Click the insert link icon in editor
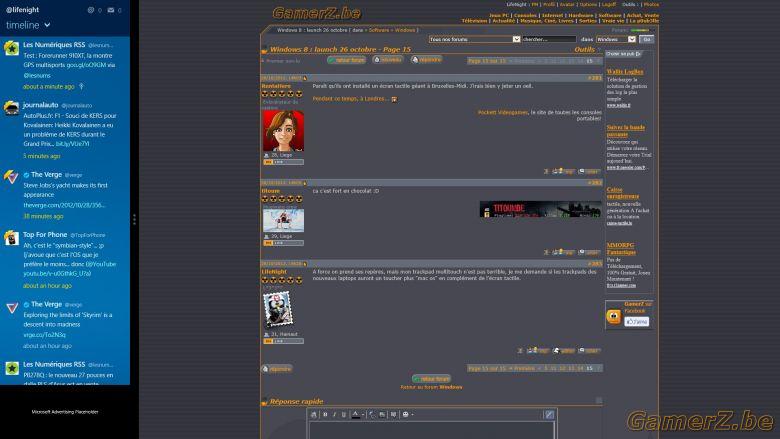The image size is (780, 439). point(372,415)
